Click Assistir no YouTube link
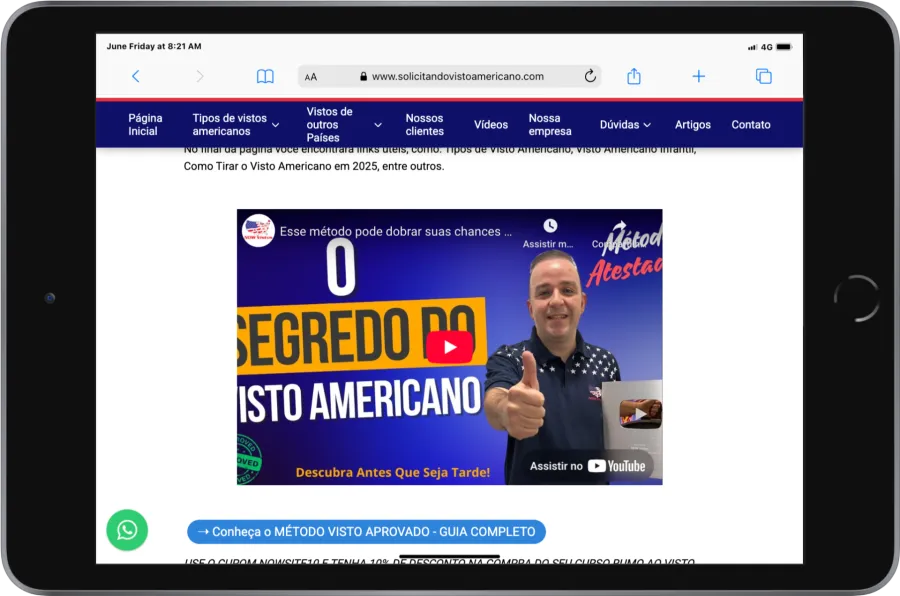This screenshot has height=596, width=900. point(586,465)
